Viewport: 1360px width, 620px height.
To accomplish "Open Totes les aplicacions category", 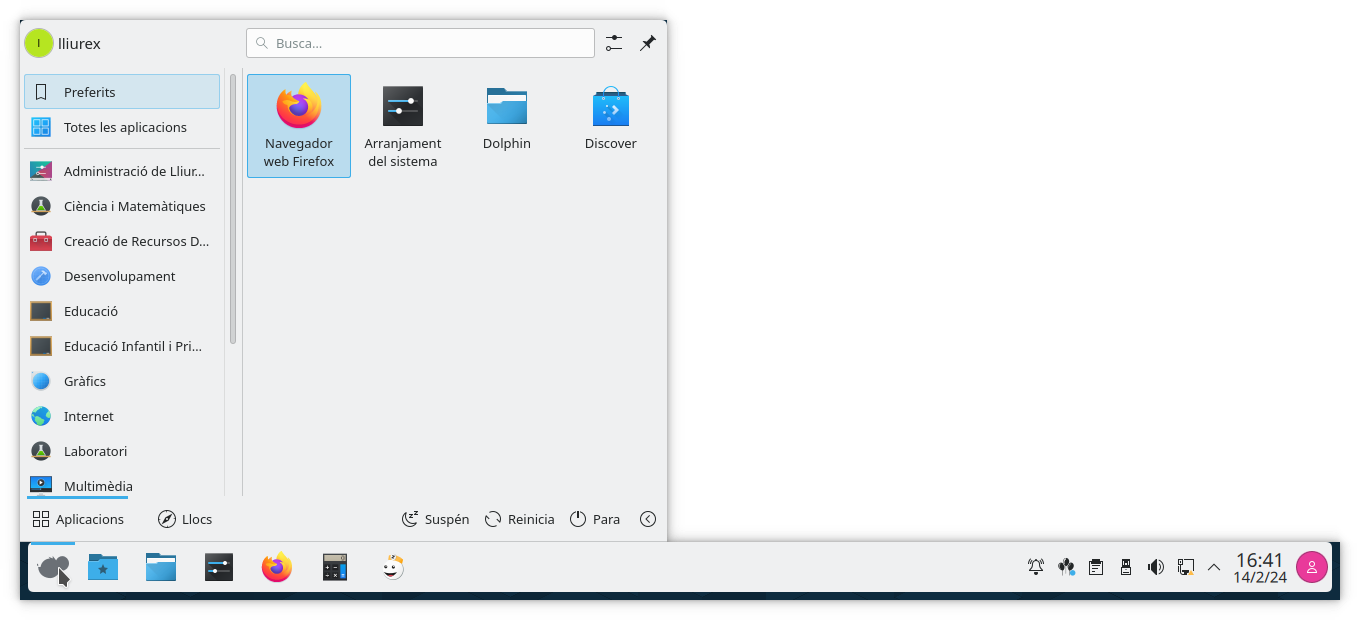I will coord(122,127).
